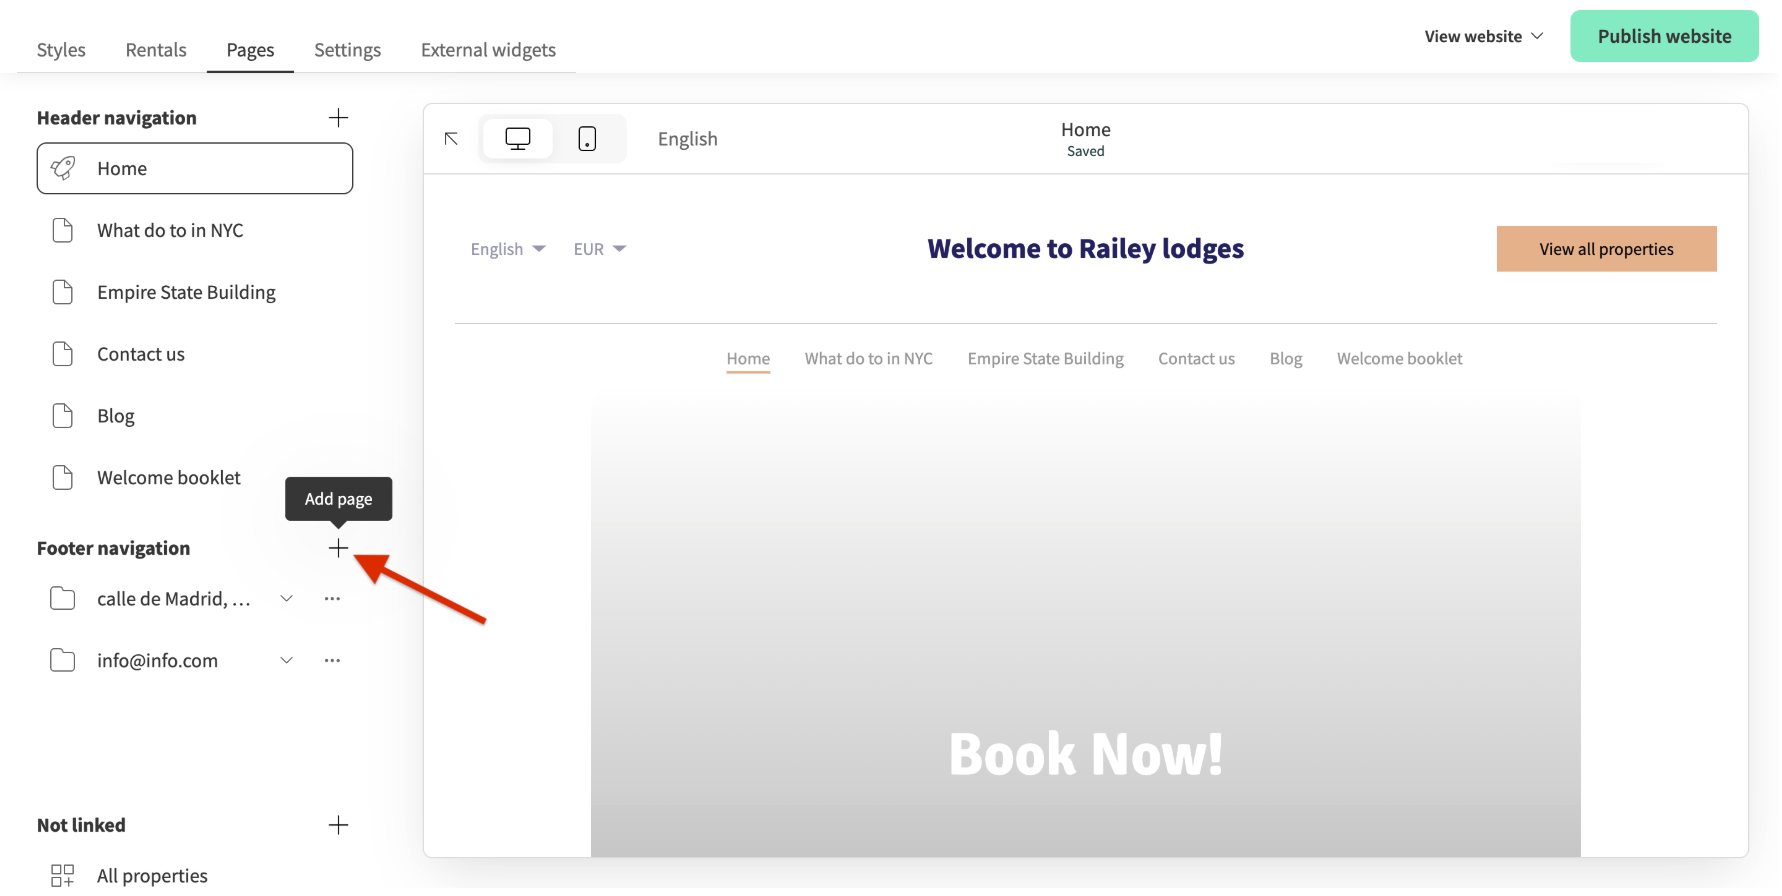Add a page to Footer navigation
Screen dimensions: 1782x896
(338, 548)
